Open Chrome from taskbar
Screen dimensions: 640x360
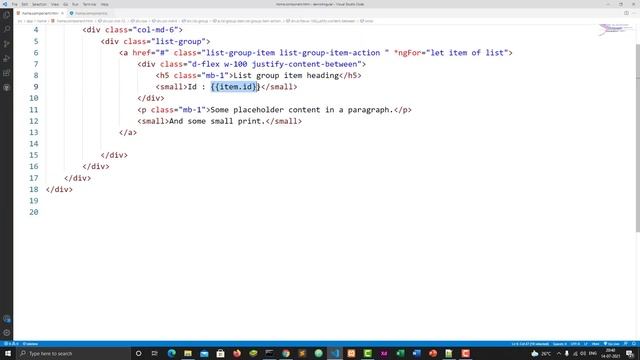(286, 353)
